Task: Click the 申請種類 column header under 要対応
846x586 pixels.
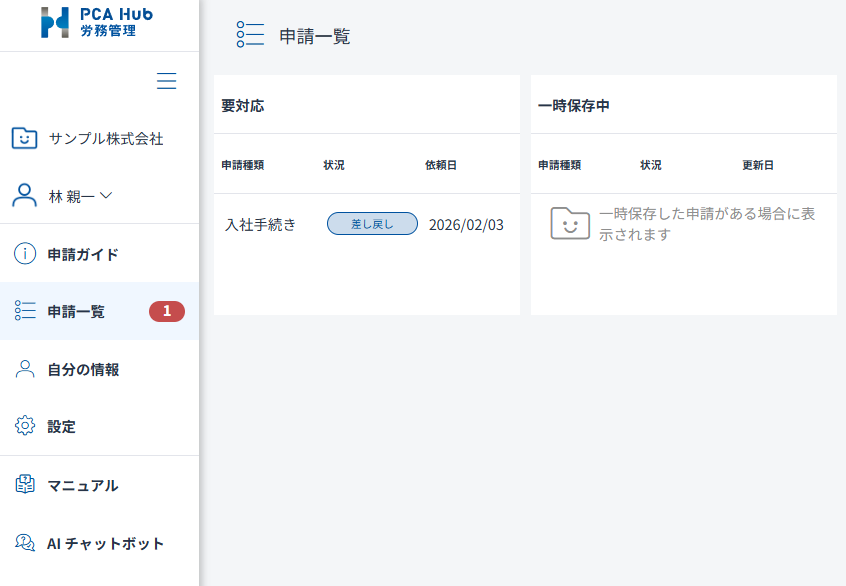Action: 243,165
